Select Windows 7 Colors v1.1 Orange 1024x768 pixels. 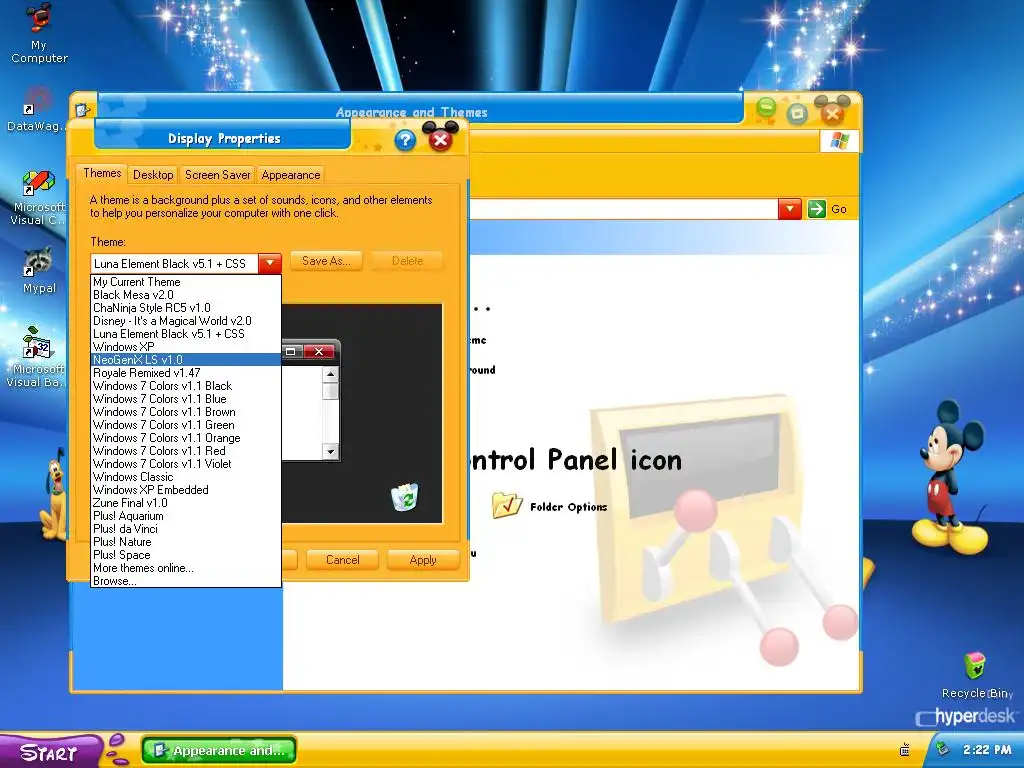coord(186,438)
